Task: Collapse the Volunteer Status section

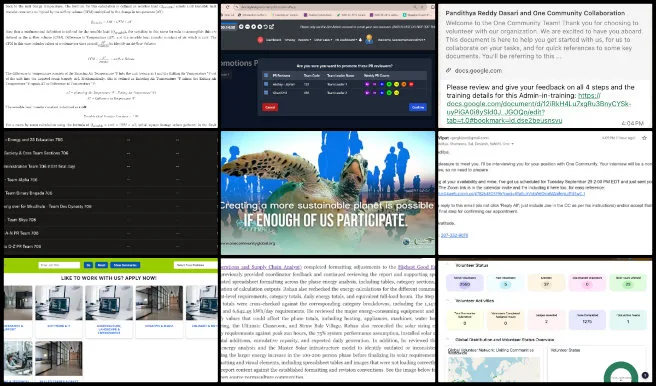Action: click(447, 265)
